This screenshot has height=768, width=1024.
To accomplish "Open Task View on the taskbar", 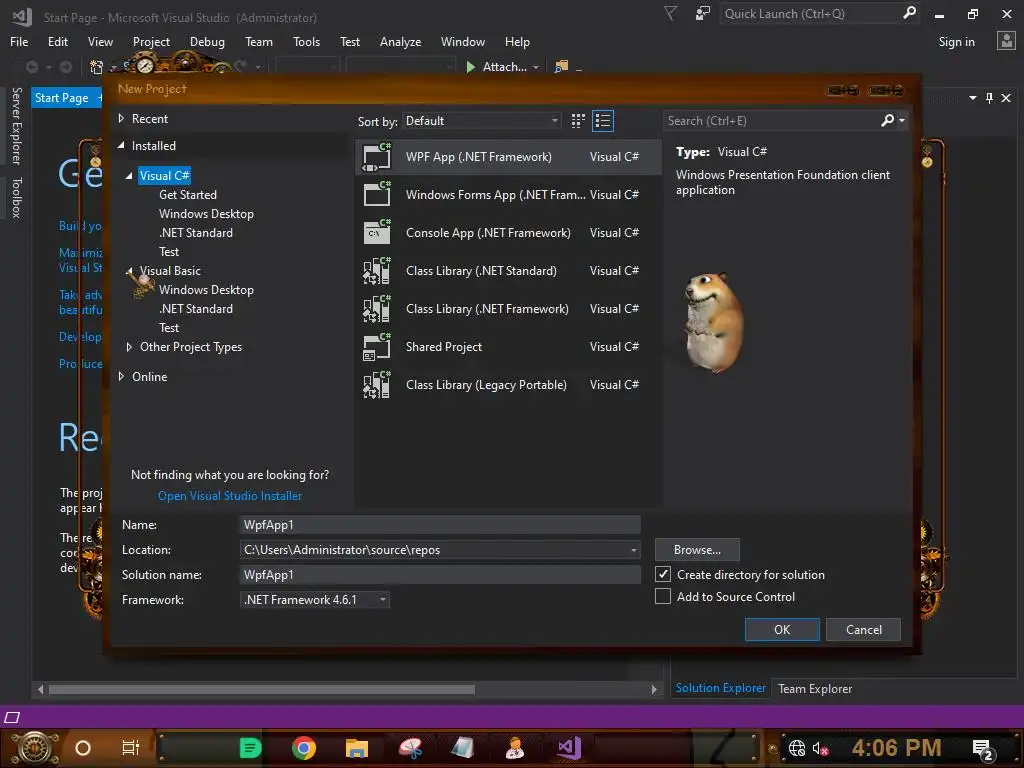I will coord(131,748).
